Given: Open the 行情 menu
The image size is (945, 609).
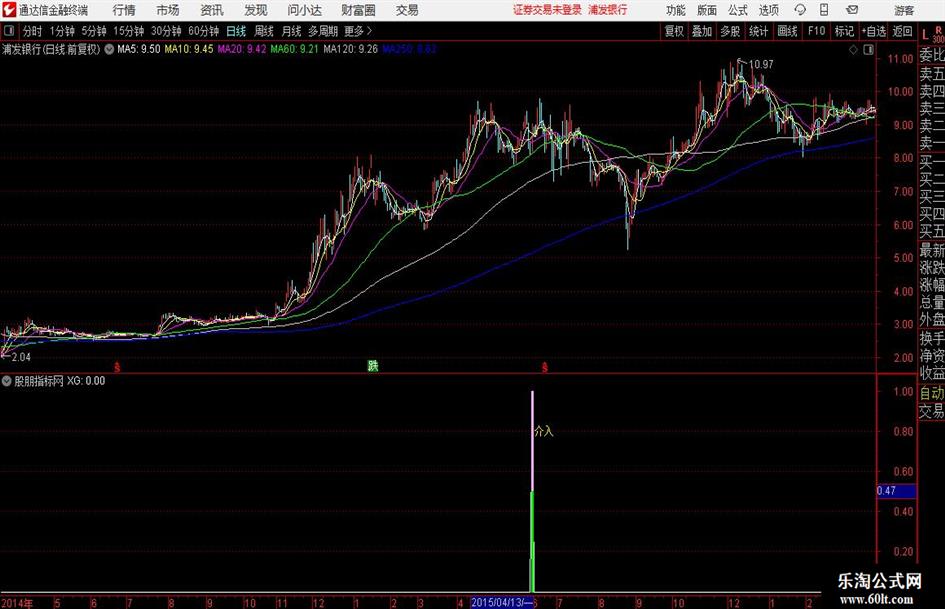Looking at the screenshot, I should click(124, 10).
